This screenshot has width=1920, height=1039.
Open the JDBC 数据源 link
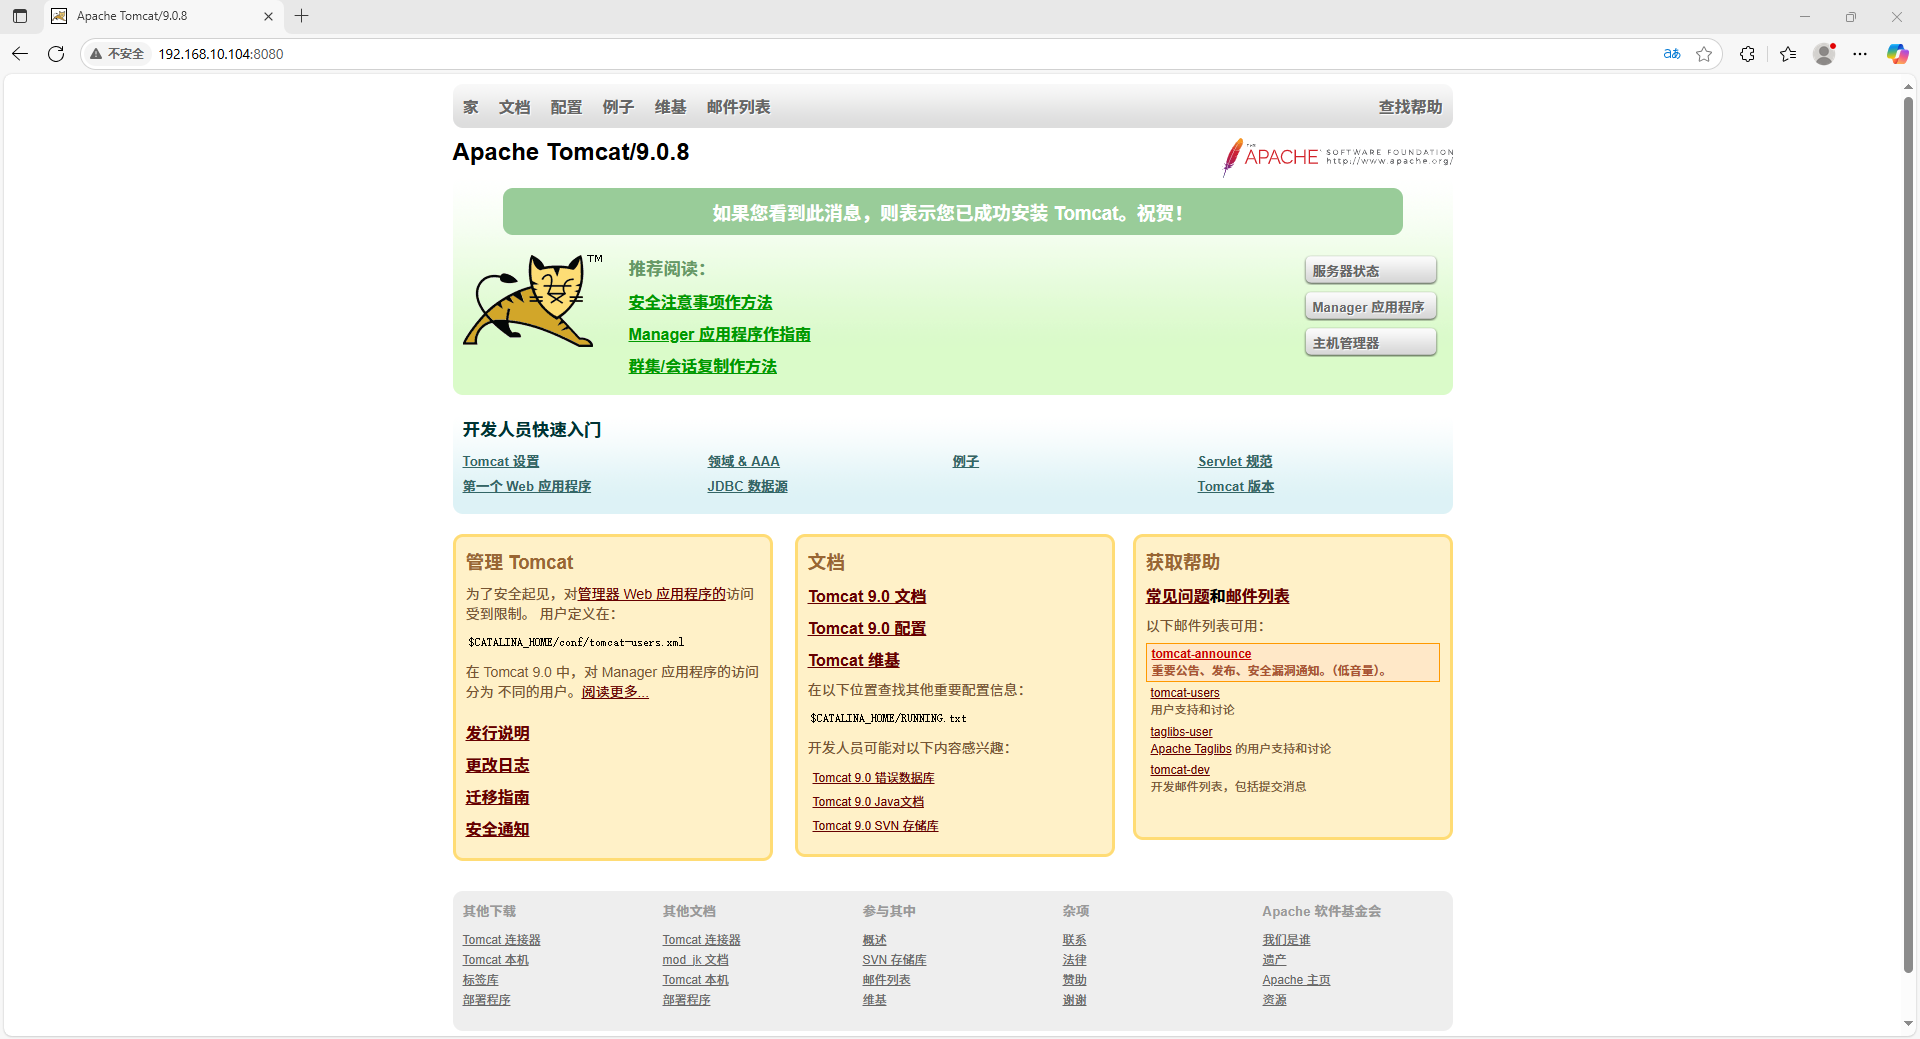click(x=747, y=486)
